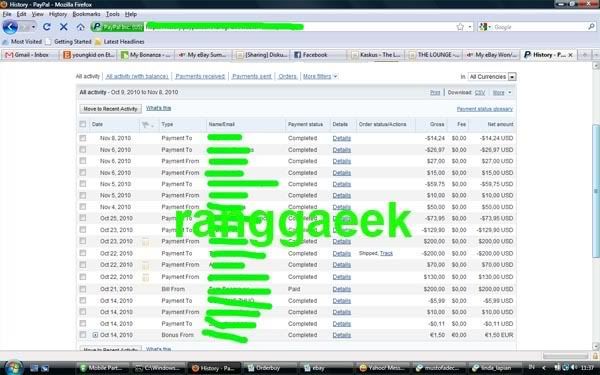
Task: Check the Oct 21, 2010 Bill From row
Action: pos(83,289)
